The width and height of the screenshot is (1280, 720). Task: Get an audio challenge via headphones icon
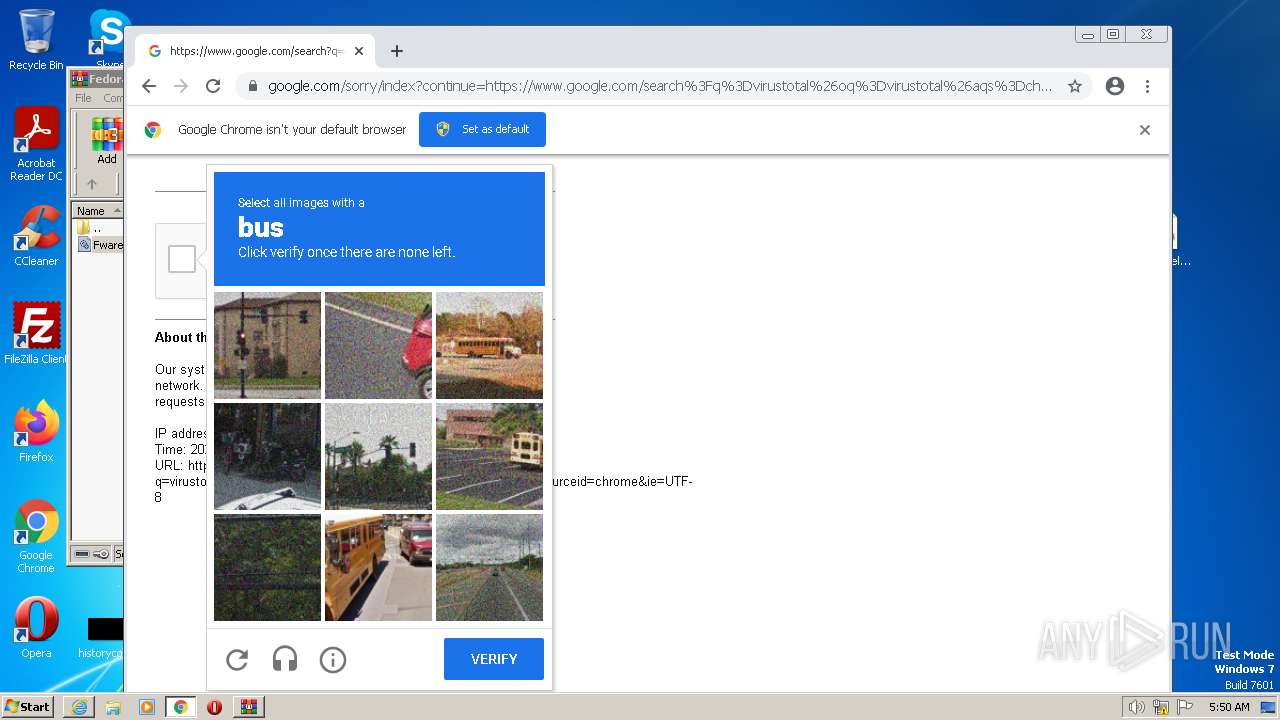point(285,659)
